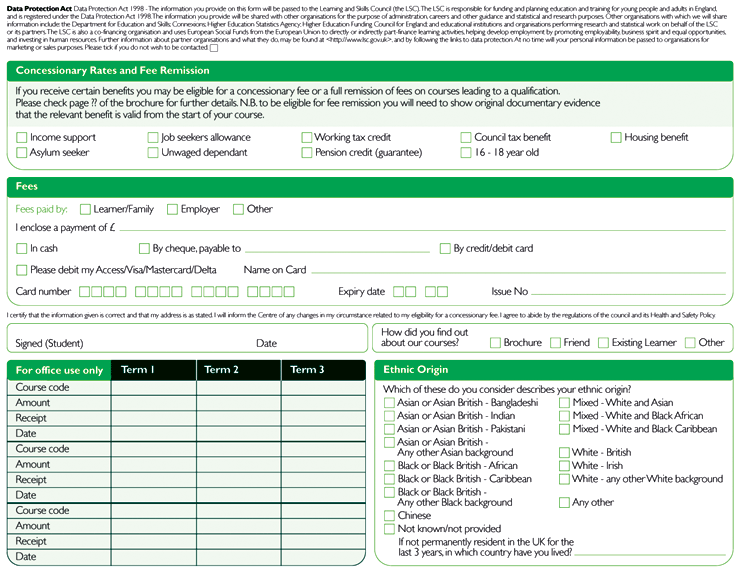
Task: Select Employer as fee payer
Action: pos(172,209)
